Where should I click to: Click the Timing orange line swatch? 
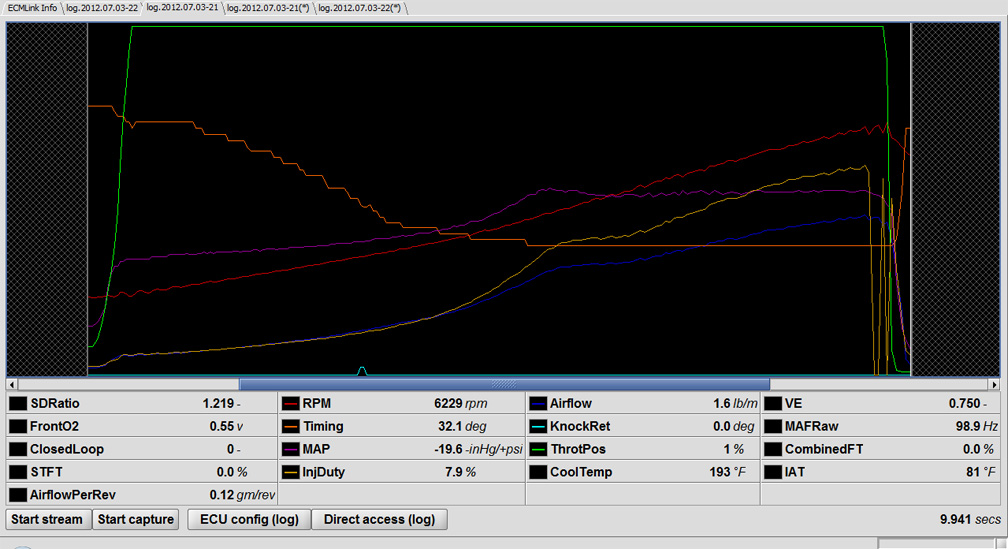[292, 427]
